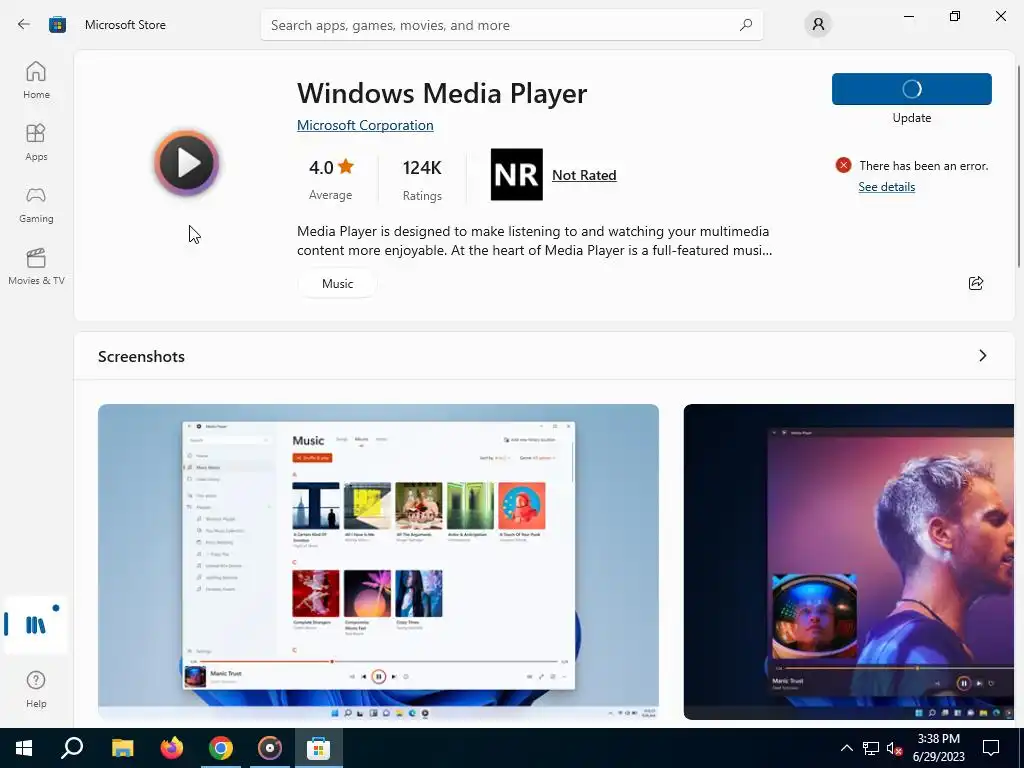This screenshot has width=1024, height=768.
Task: Open the notification center icon
Action: [991, 748]
